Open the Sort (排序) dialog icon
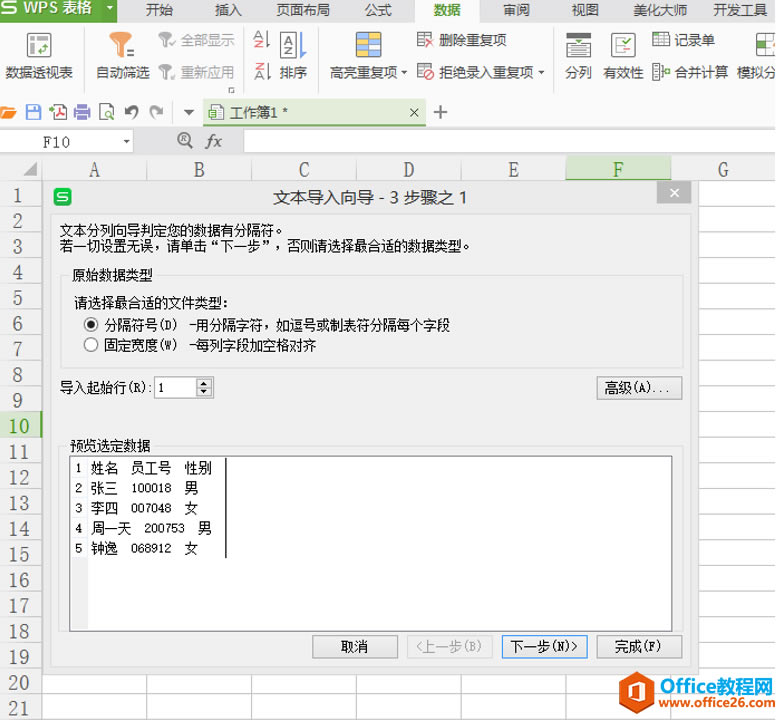The width and height of the screenshot is (782, 720). point(293,45)
